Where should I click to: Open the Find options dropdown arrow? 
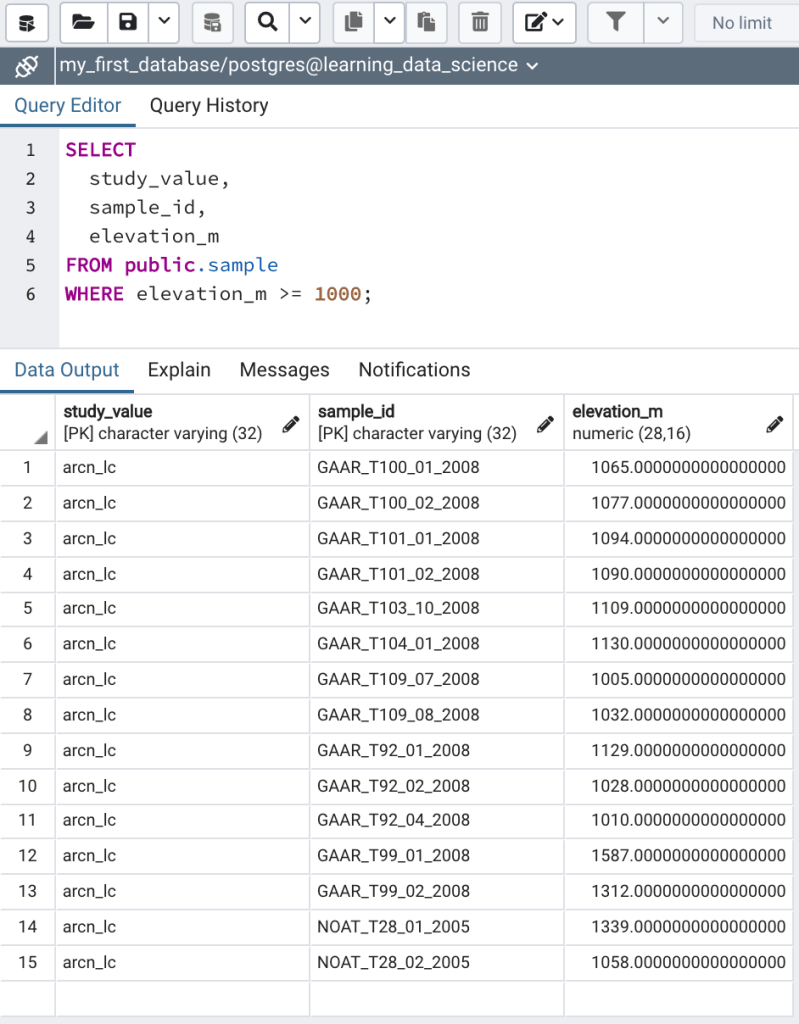[x=304, y=22]
